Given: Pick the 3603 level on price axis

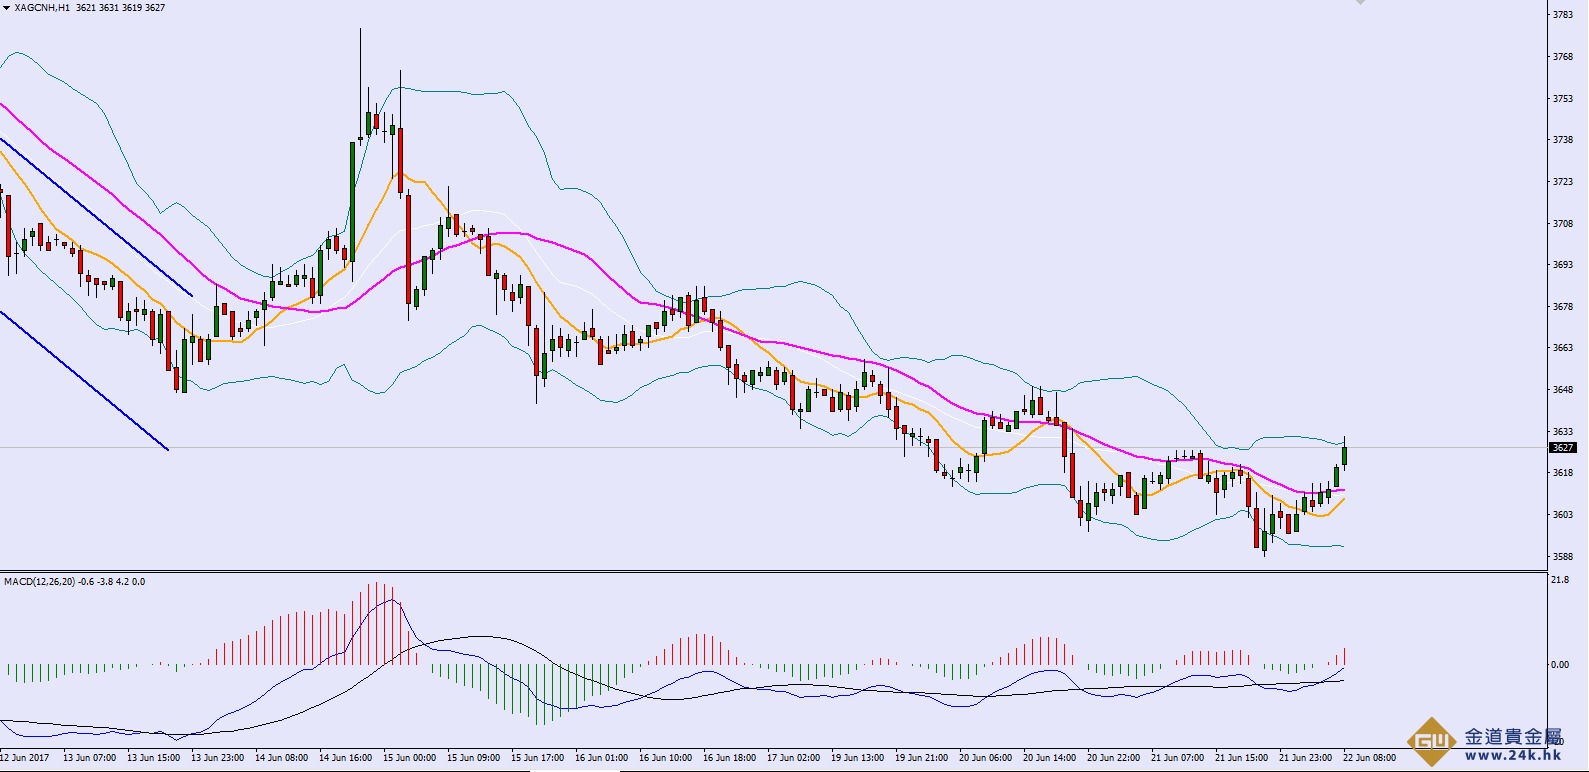Looking at the screenshot, I should click(x=1563, y=515).
